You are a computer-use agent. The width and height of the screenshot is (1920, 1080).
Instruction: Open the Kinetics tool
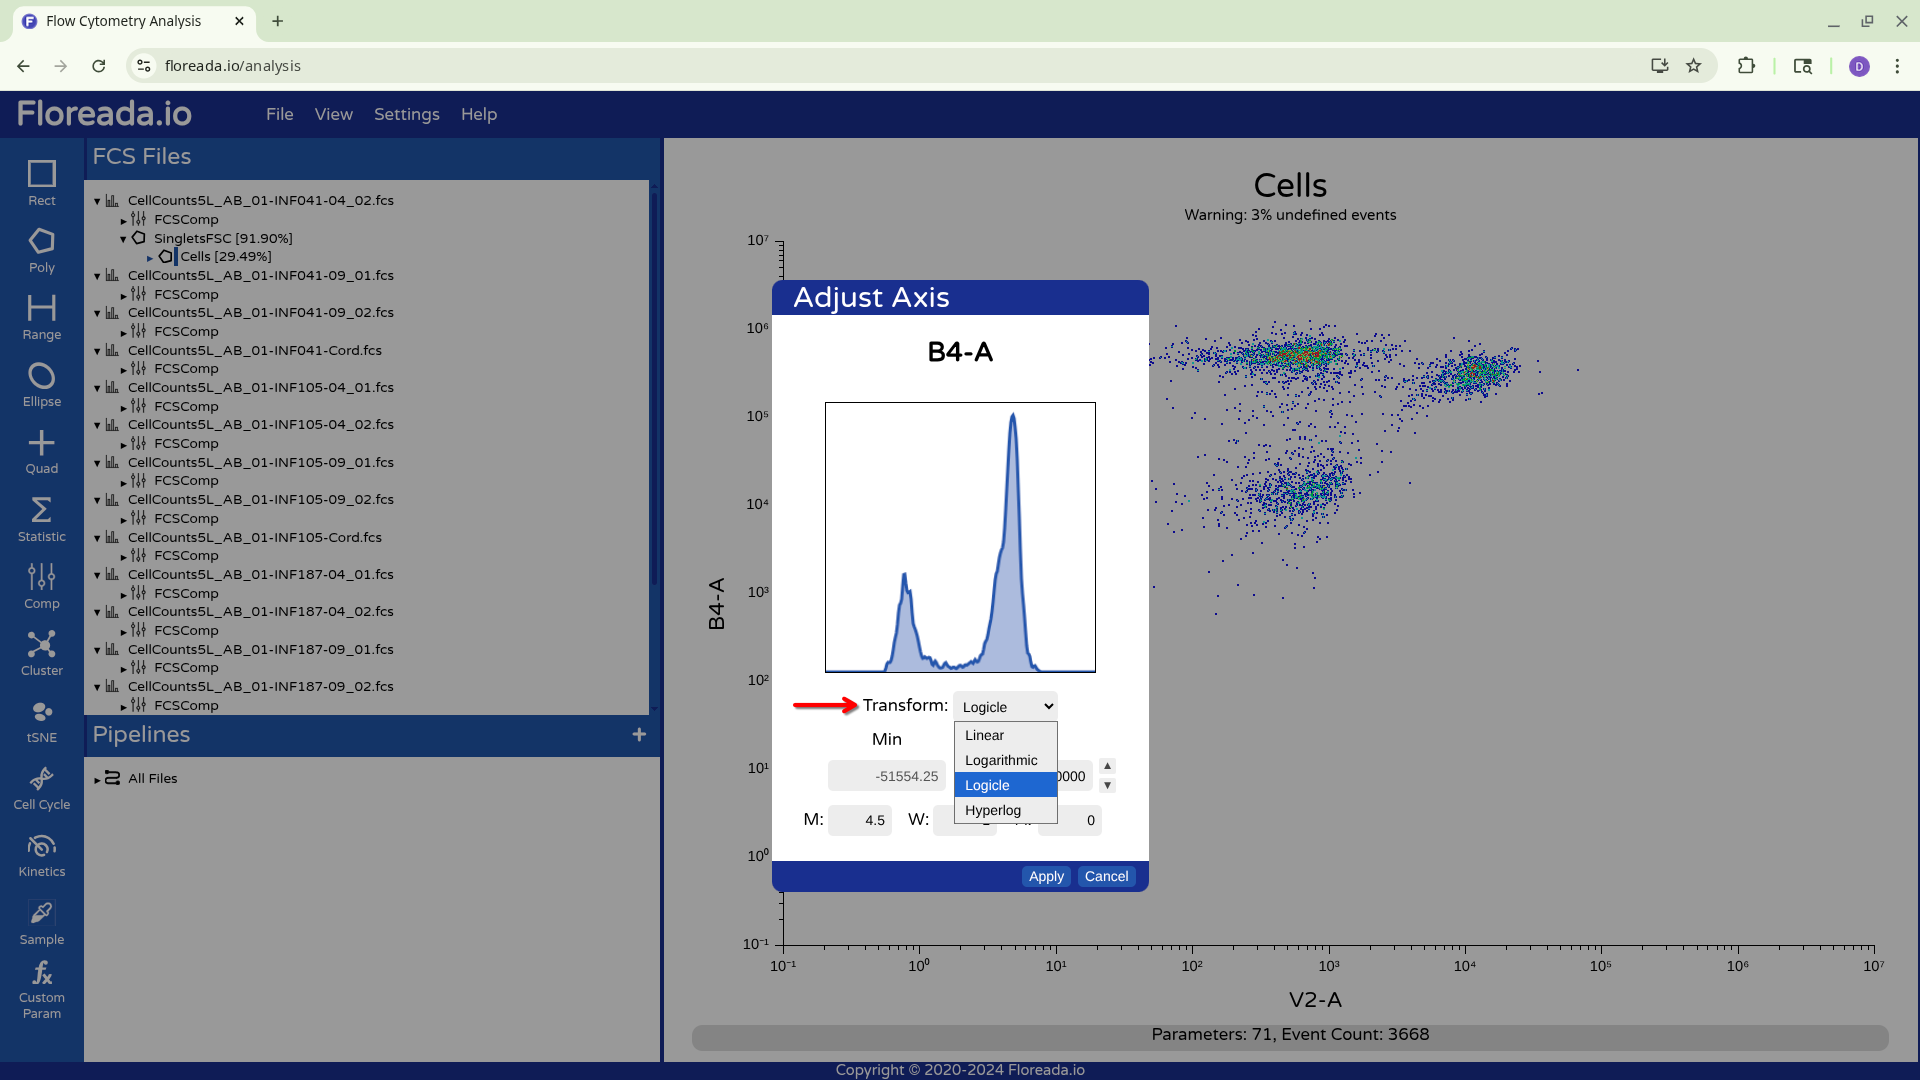pos(41,855)
